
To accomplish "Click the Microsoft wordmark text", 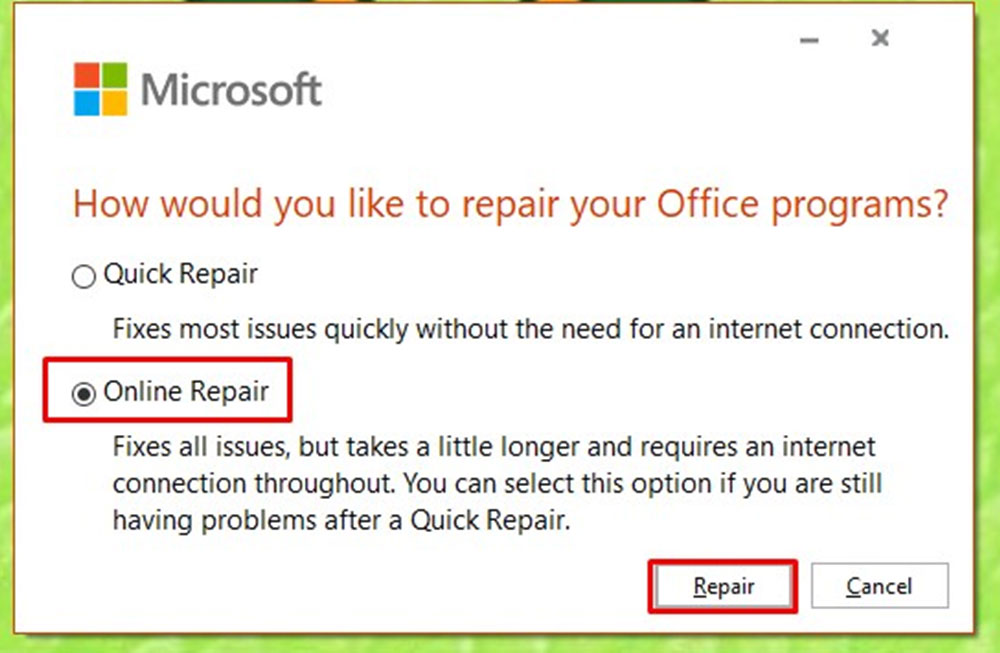I will (231, 90).
